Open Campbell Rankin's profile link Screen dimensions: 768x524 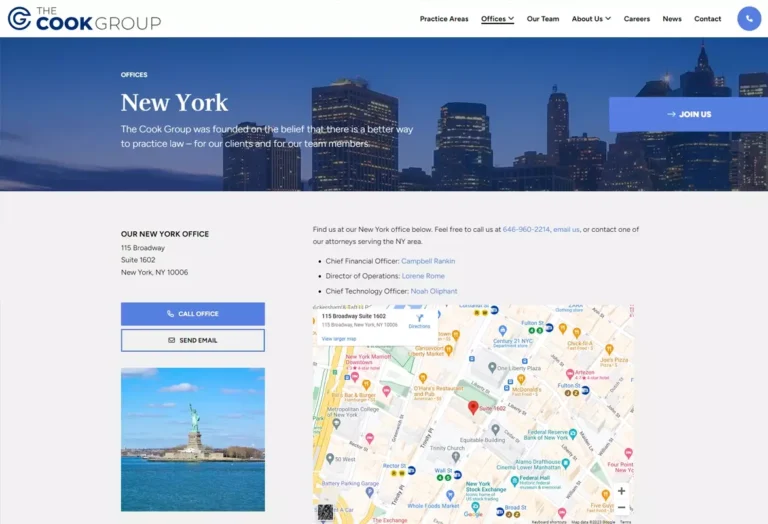point(428,261)
